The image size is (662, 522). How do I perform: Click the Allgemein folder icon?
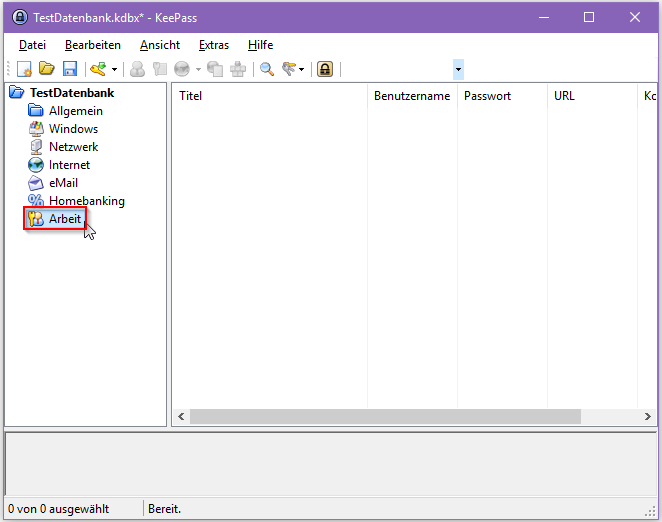[35, 111]
